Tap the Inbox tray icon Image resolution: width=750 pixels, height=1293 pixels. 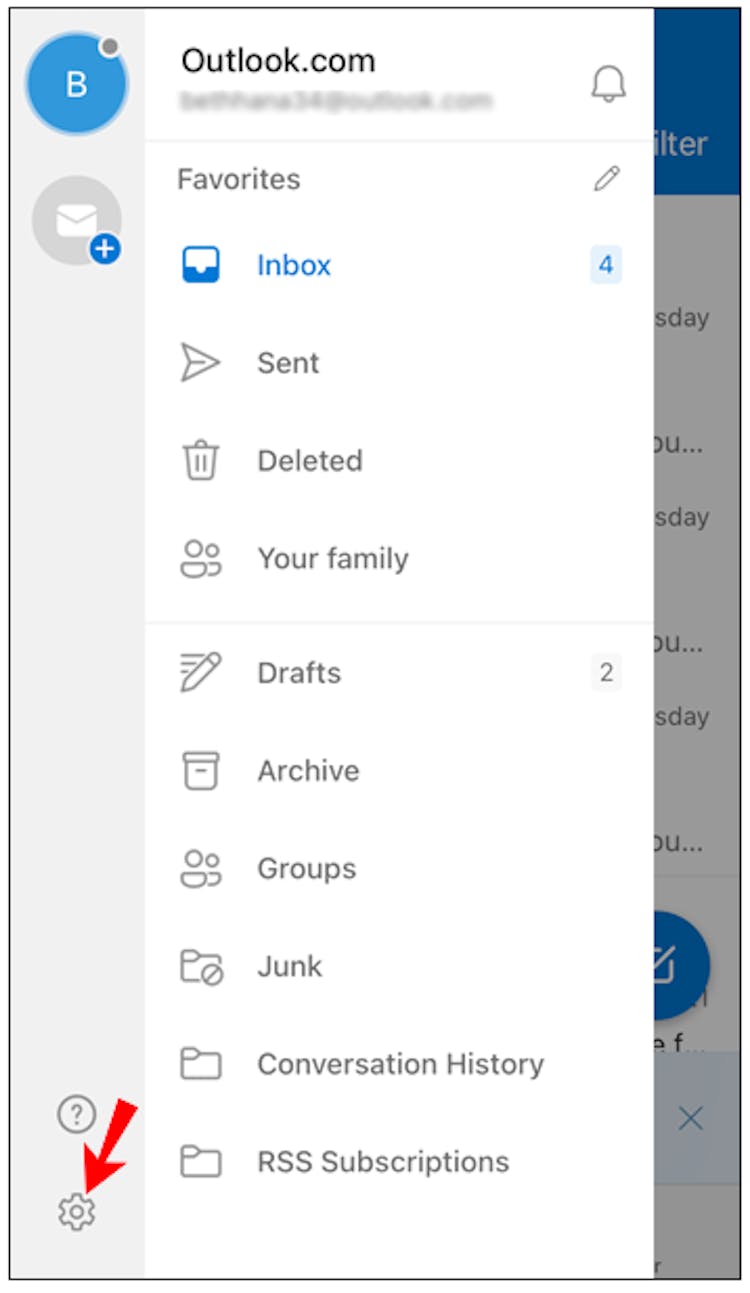[200, 265]
